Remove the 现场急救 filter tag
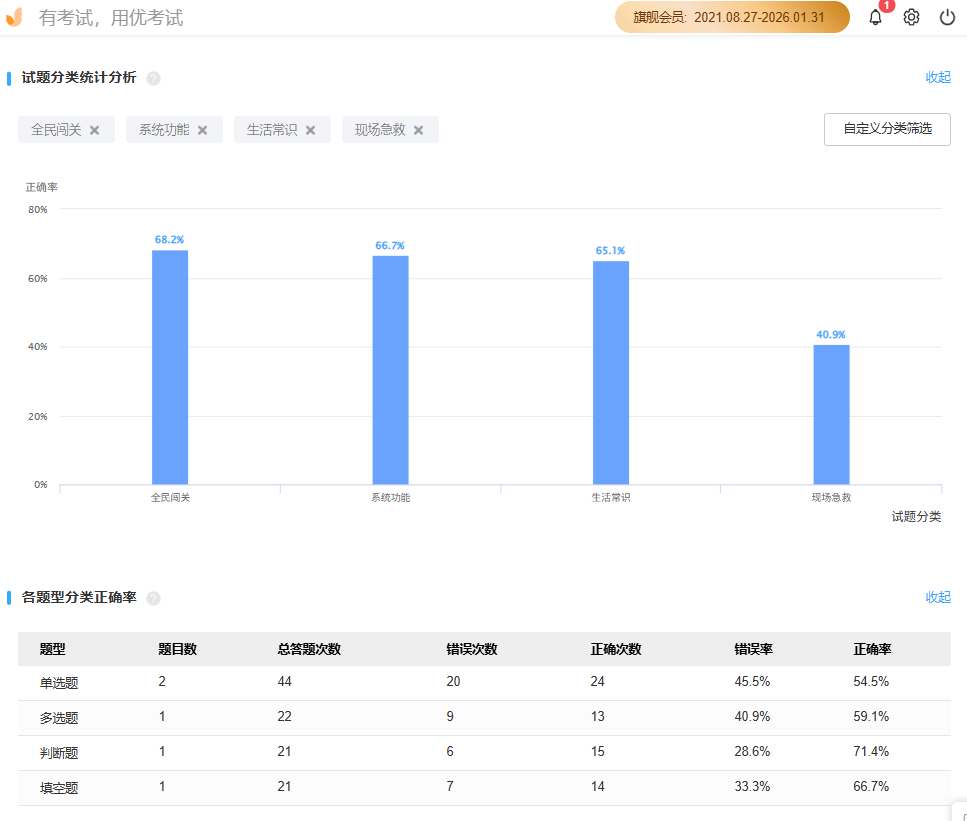967x821 pixels. pos(419,130)
